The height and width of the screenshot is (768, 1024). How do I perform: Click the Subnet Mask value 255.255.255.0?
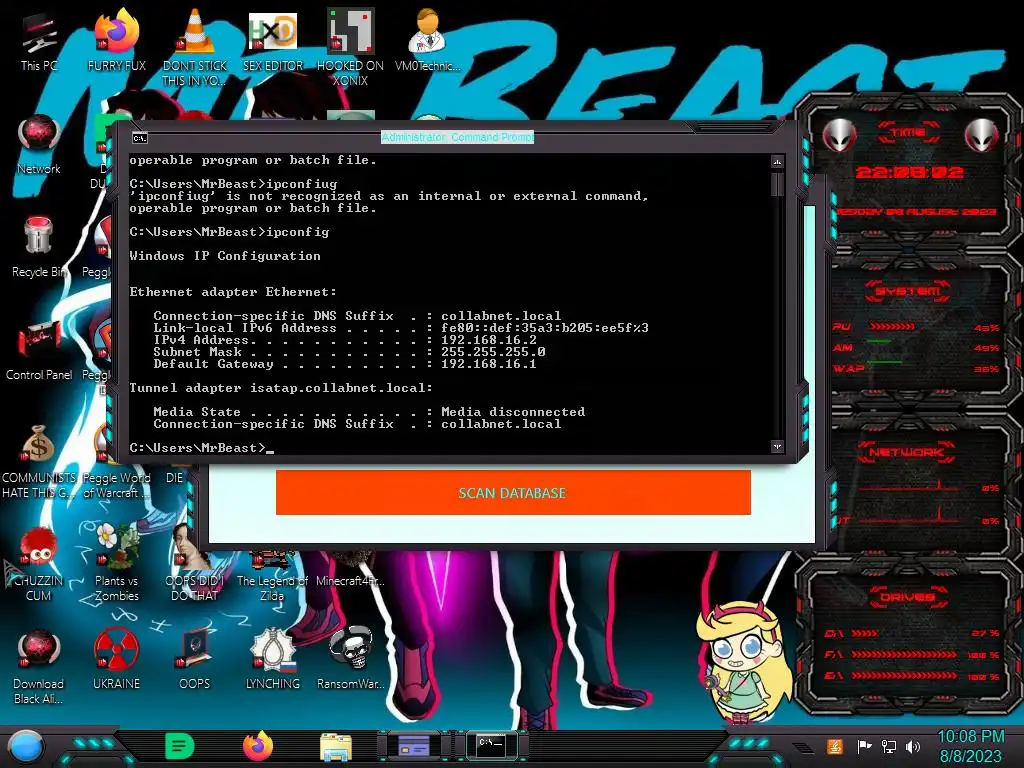pyautogui.click(x=493, y=351)
